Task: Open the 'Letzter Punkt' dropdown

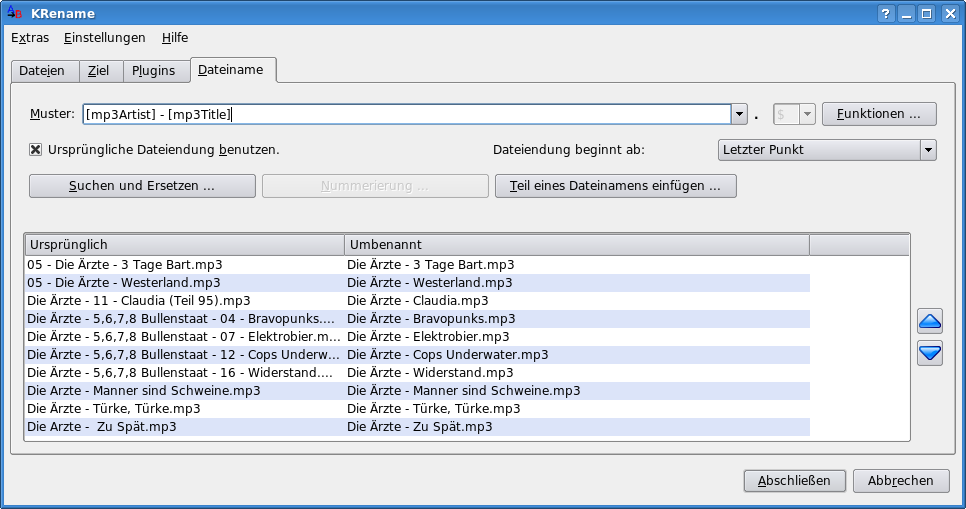Action: [928, 150]
